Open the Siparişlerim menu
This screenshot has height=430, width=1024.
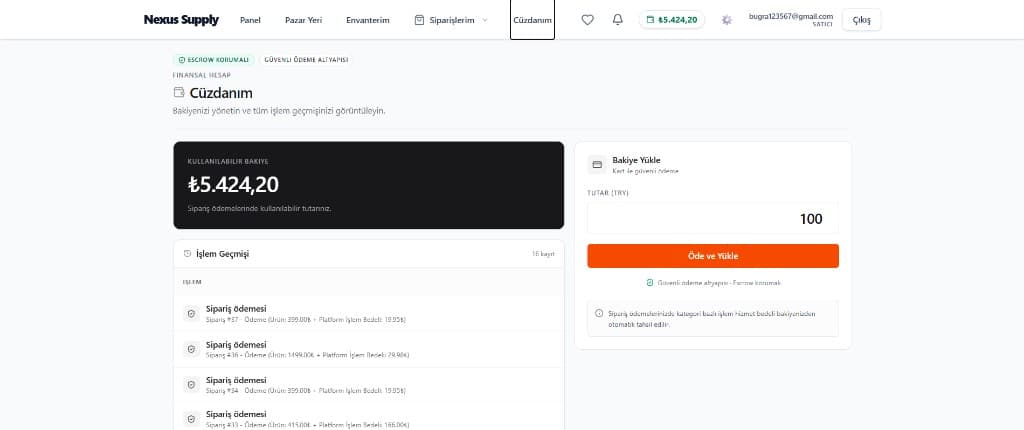451,20
